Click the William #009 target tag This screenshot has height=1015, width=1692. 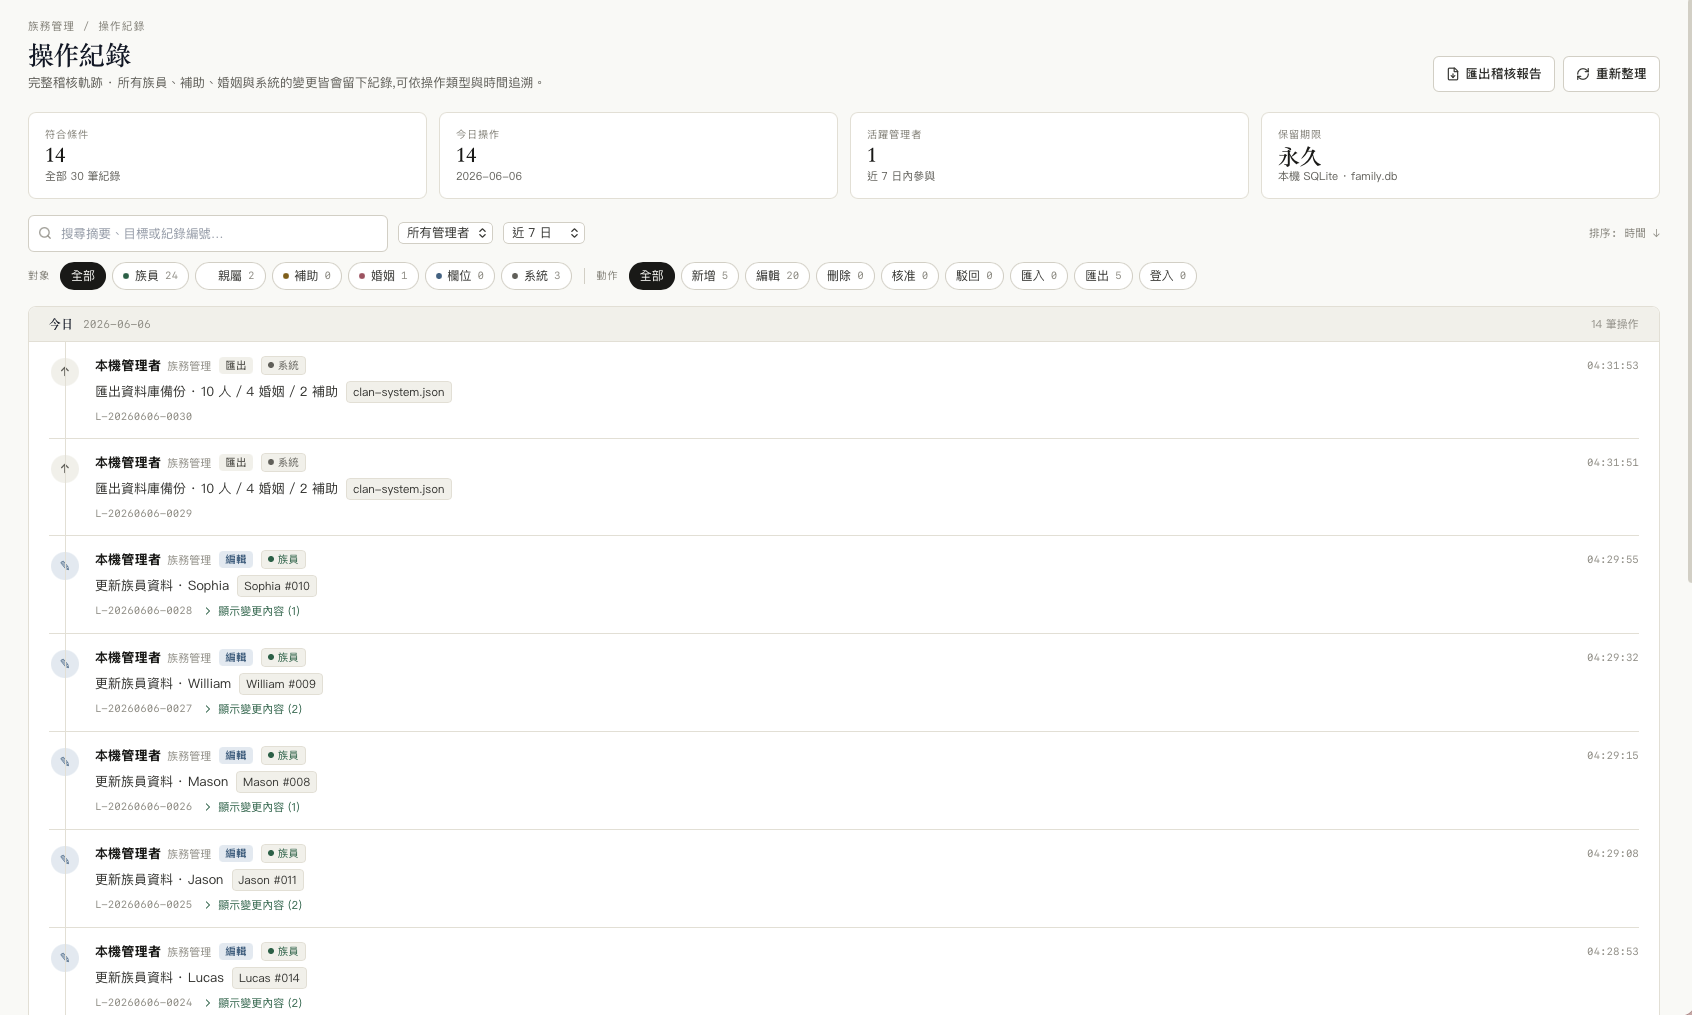pyautogui.click(x=281, y=684)
